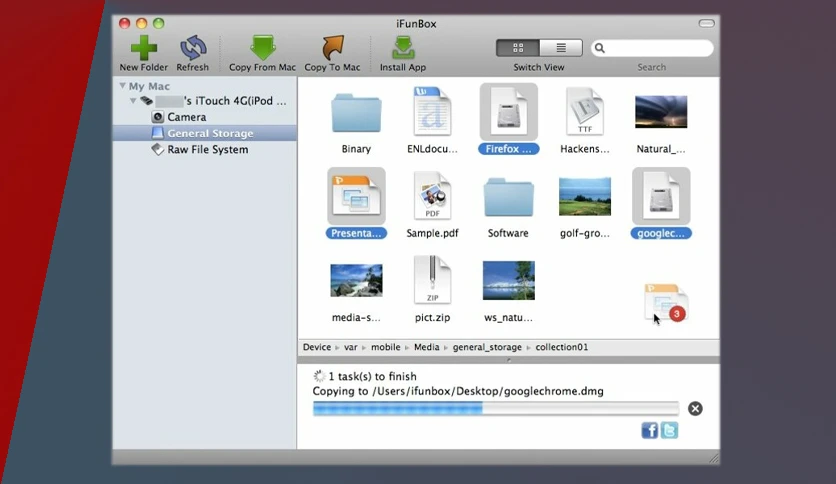836x484 pixels.
Task: Share via the Facebook icon
Action: tap(649, 430)
